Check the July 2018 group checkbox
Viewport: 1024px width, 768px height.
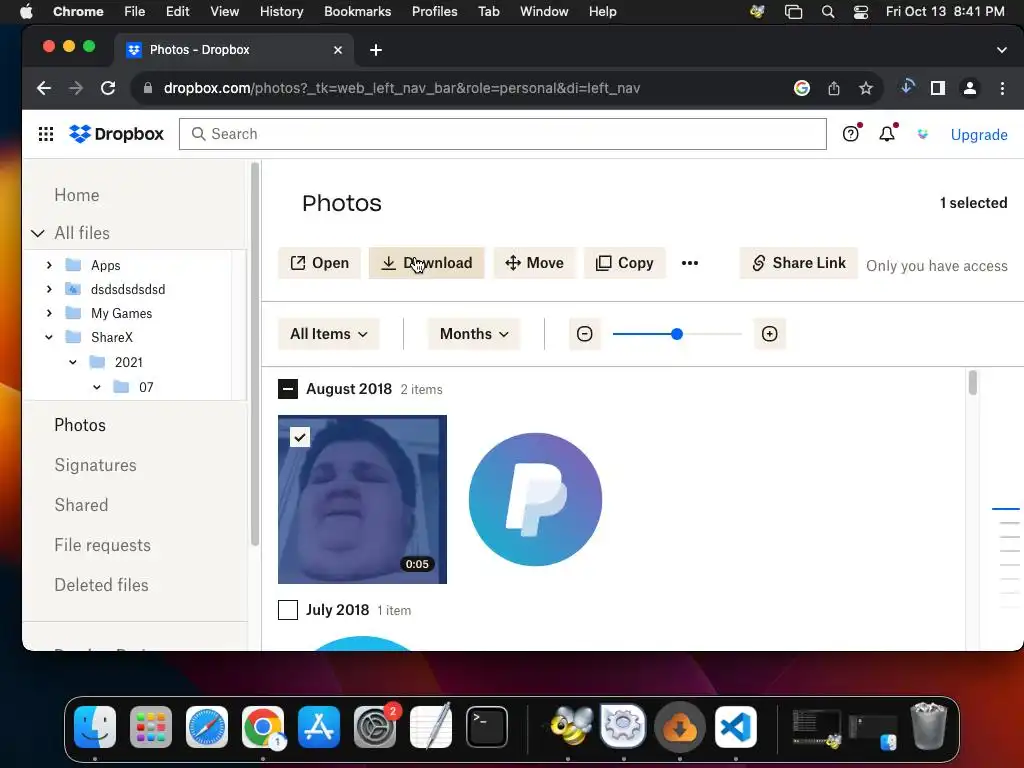[288, 610]
